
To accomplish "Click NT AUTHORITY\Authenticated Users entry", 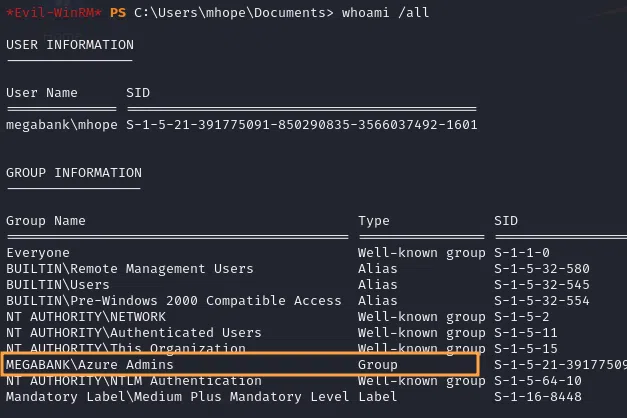I will pos(133,333).
